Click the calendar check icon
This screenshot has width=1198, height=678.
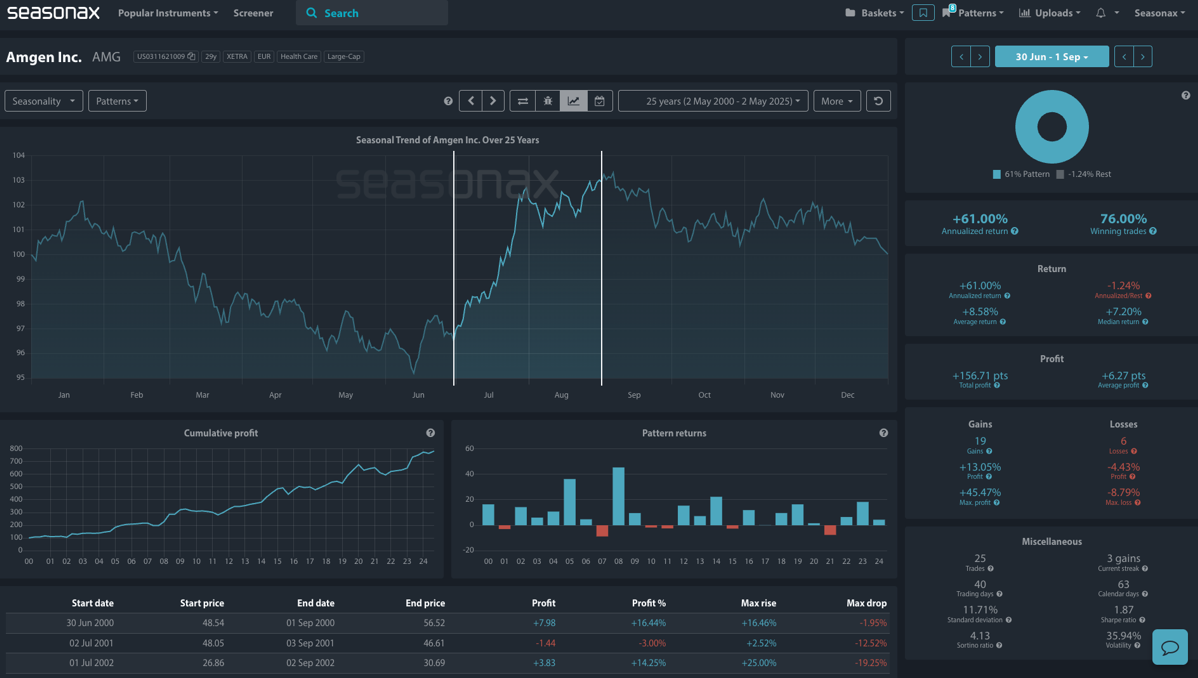point(600,101)
